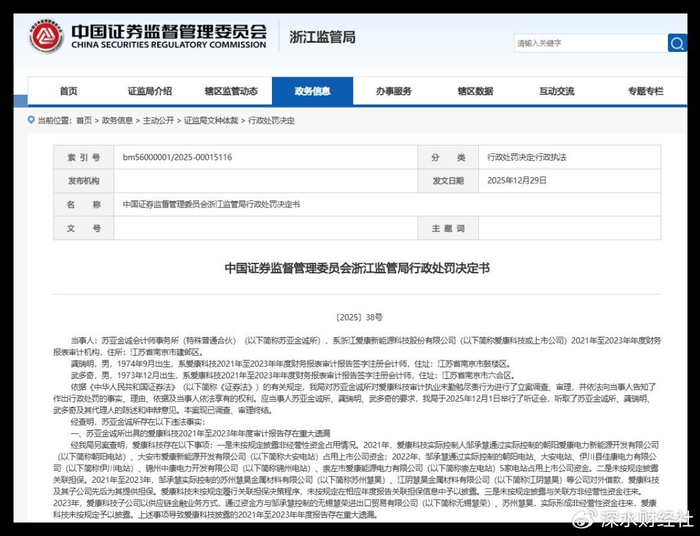This screenshot has height=536, width=700.
Task: Click the 文号 table label cell
Action: coord(83,228)
